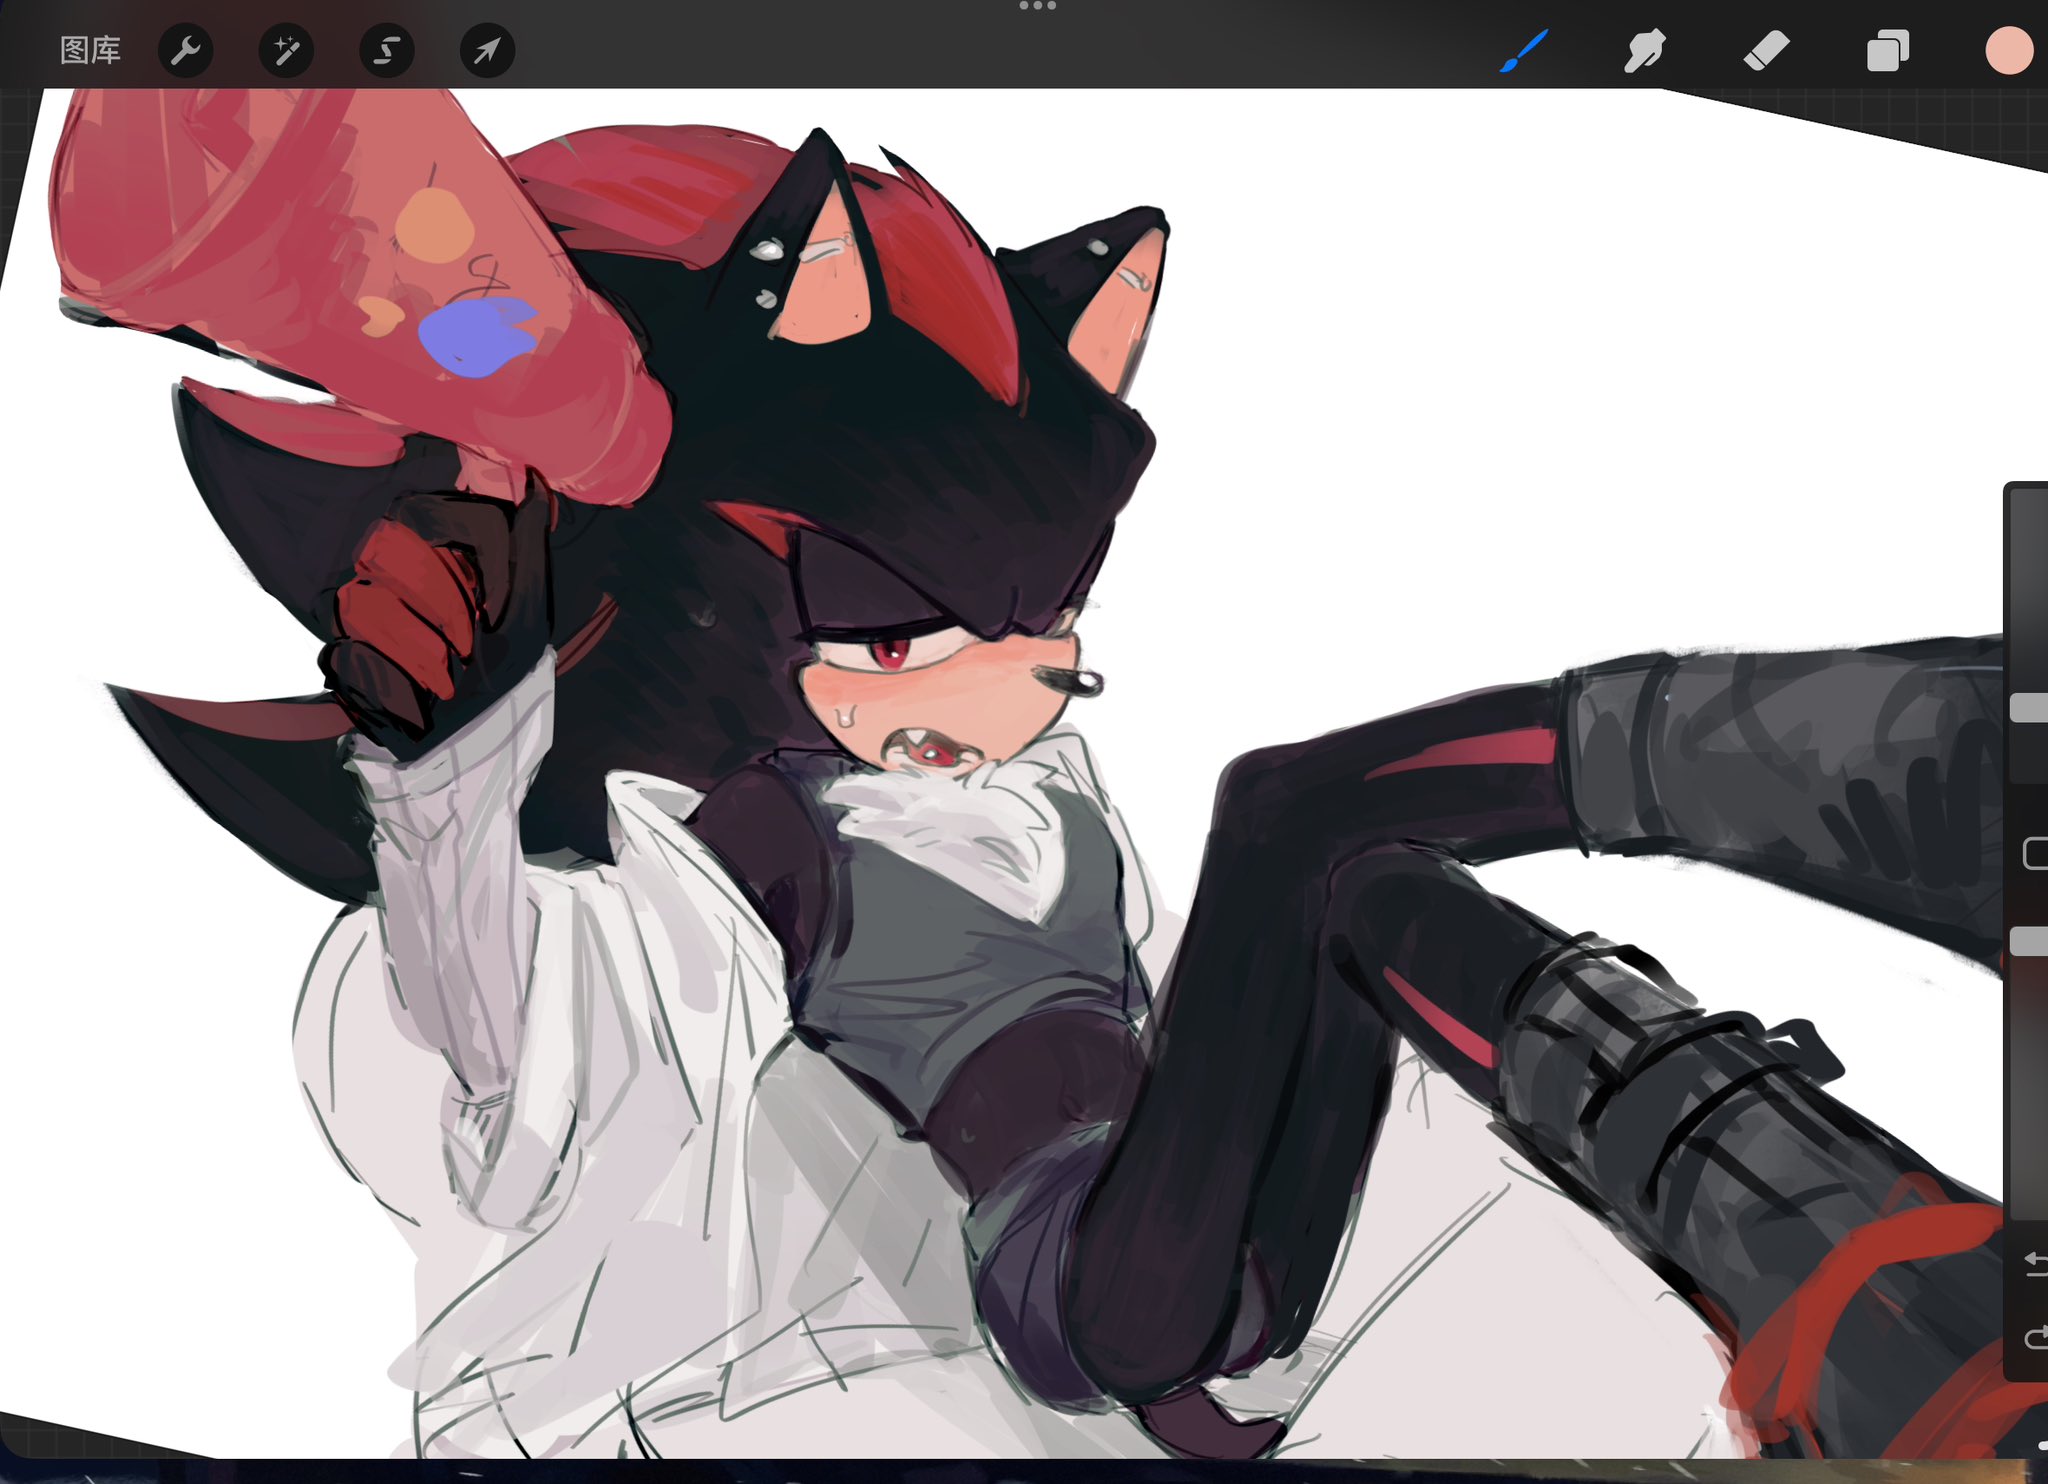Open the Adjustments magic wand menu
The image size is (2048, 1484).
click(x=286, y=50)
